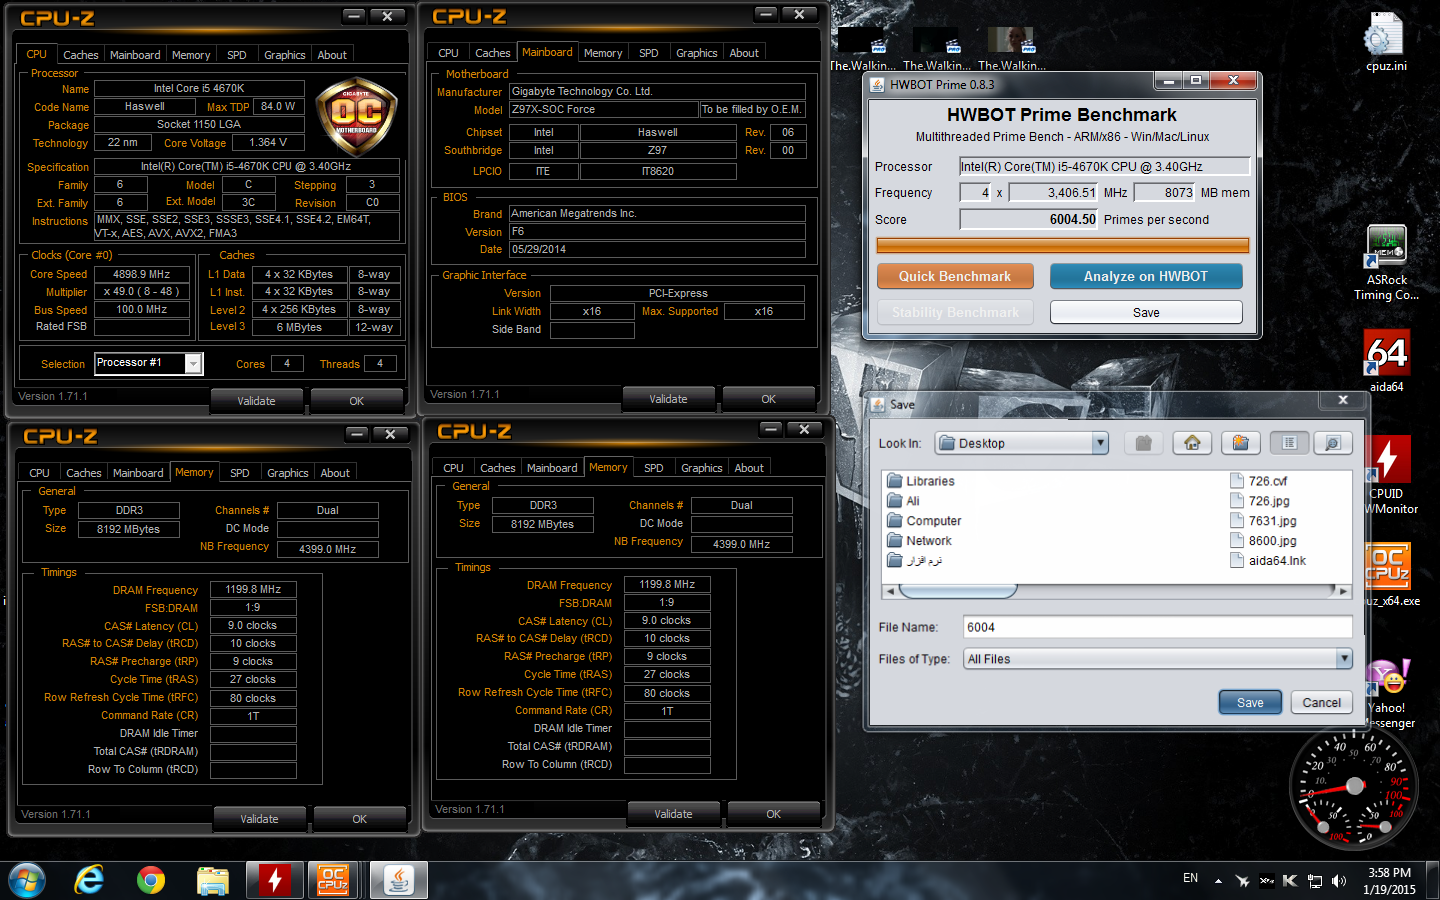Expand the Files of Type dropdown
This screenshot has height=900, width=1440.
pos(1344,658)
